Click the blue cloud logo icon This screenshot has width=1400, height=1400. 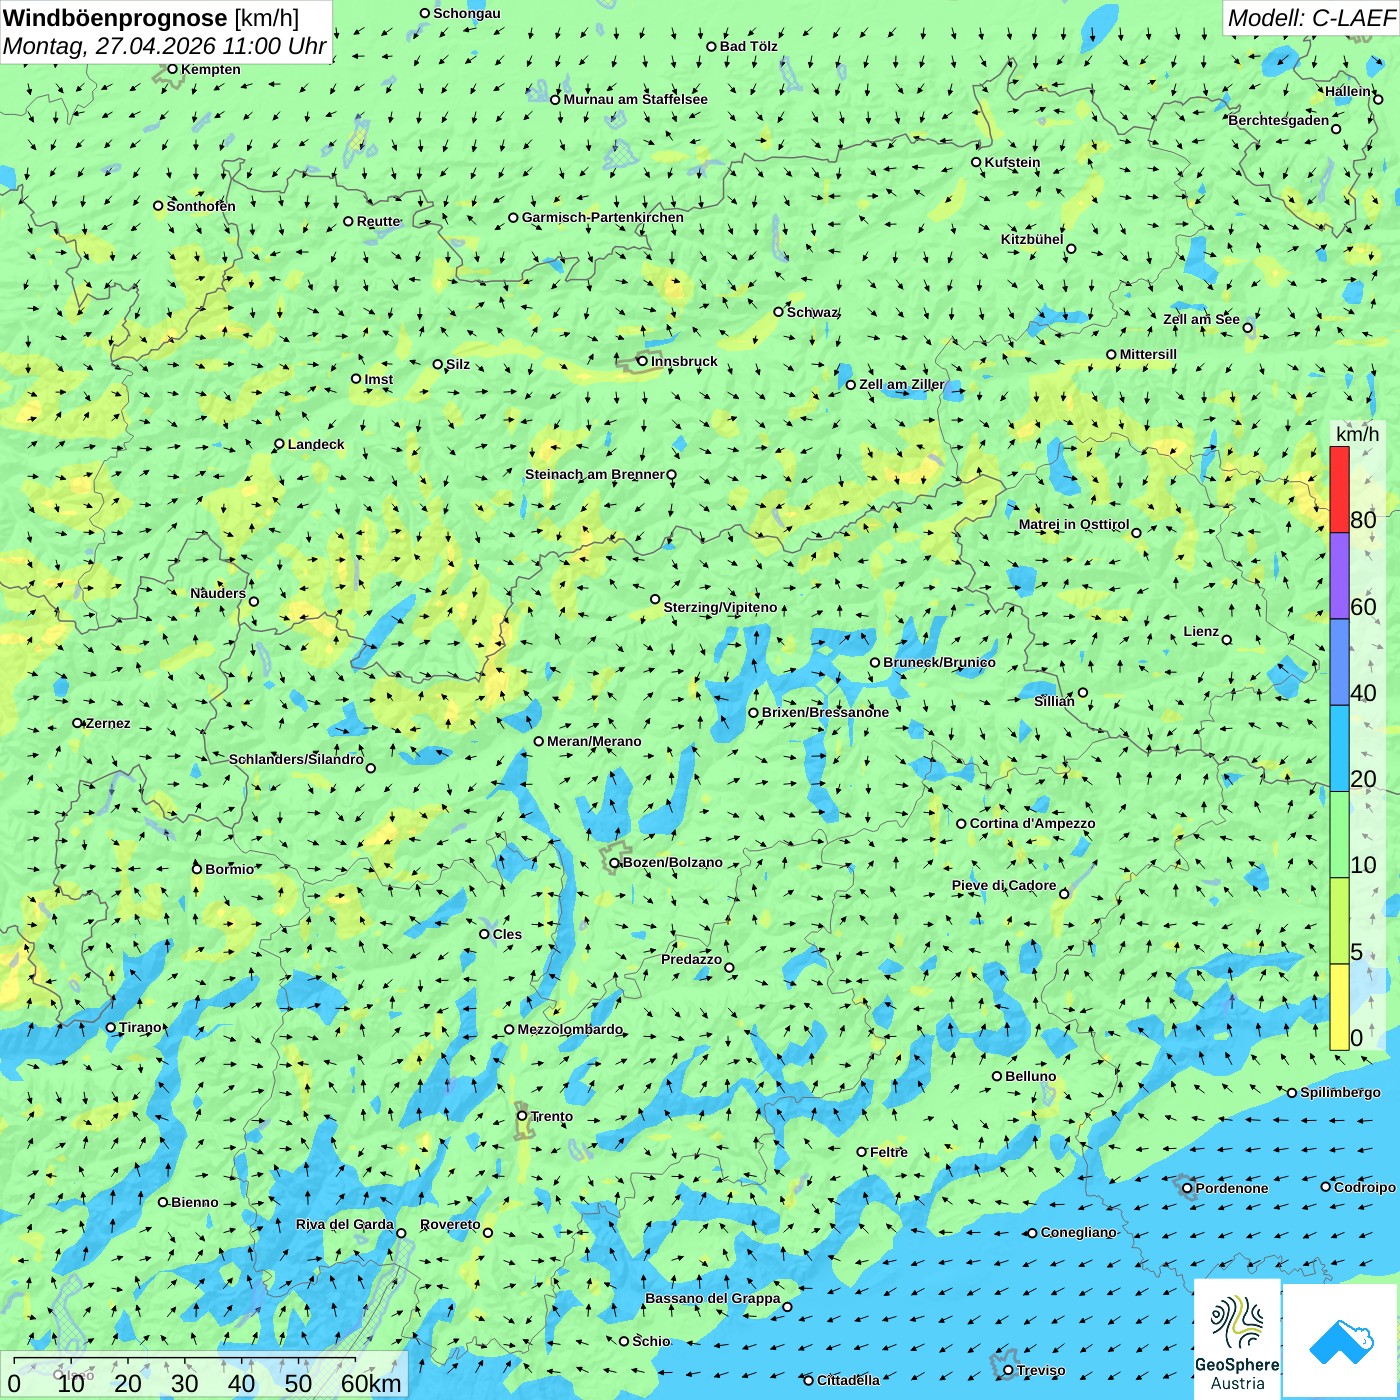(1341, 1341)
